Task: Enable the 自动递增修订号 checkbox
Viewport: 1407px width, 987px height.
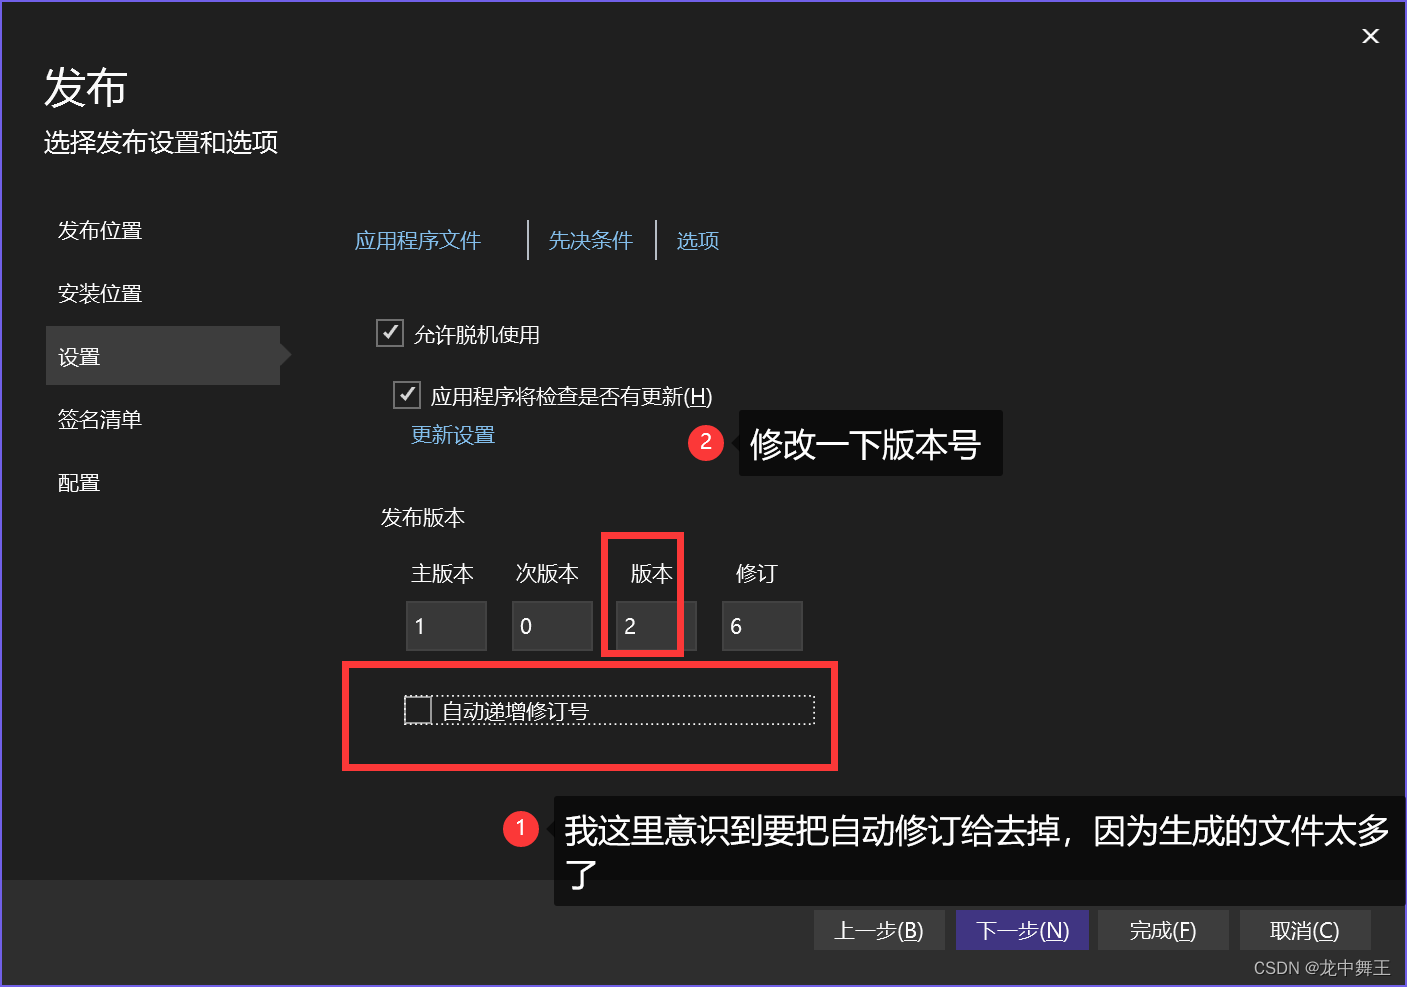Action: [x=418, y=710]
